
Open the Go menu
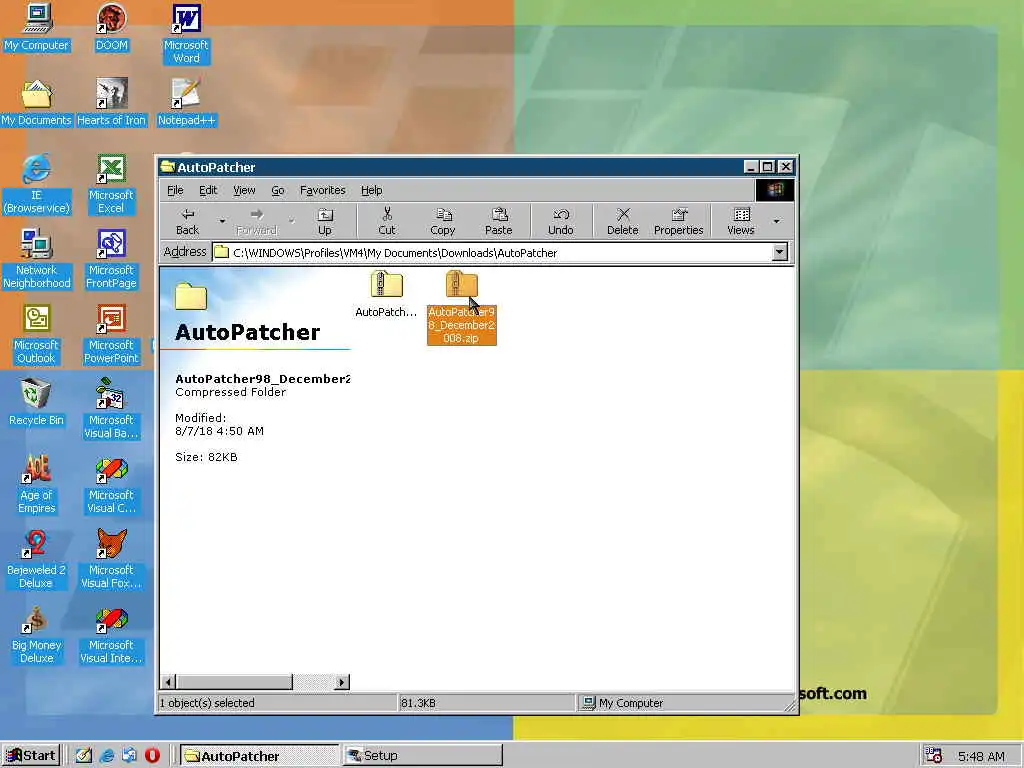(x=278, y=190)
